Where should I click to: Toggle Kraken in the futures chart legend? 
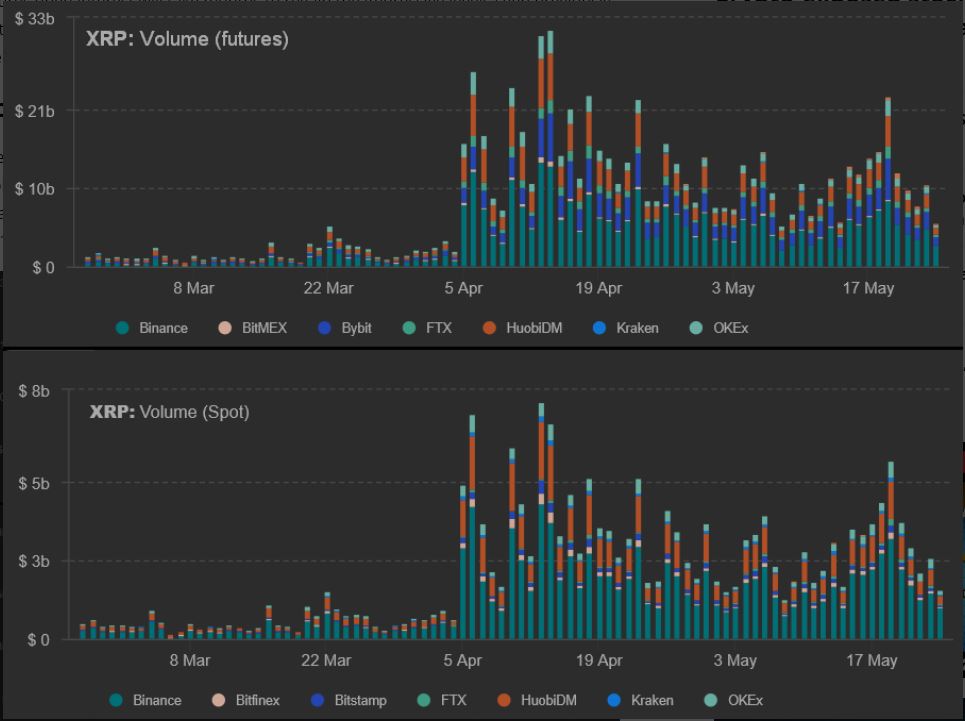626,328
